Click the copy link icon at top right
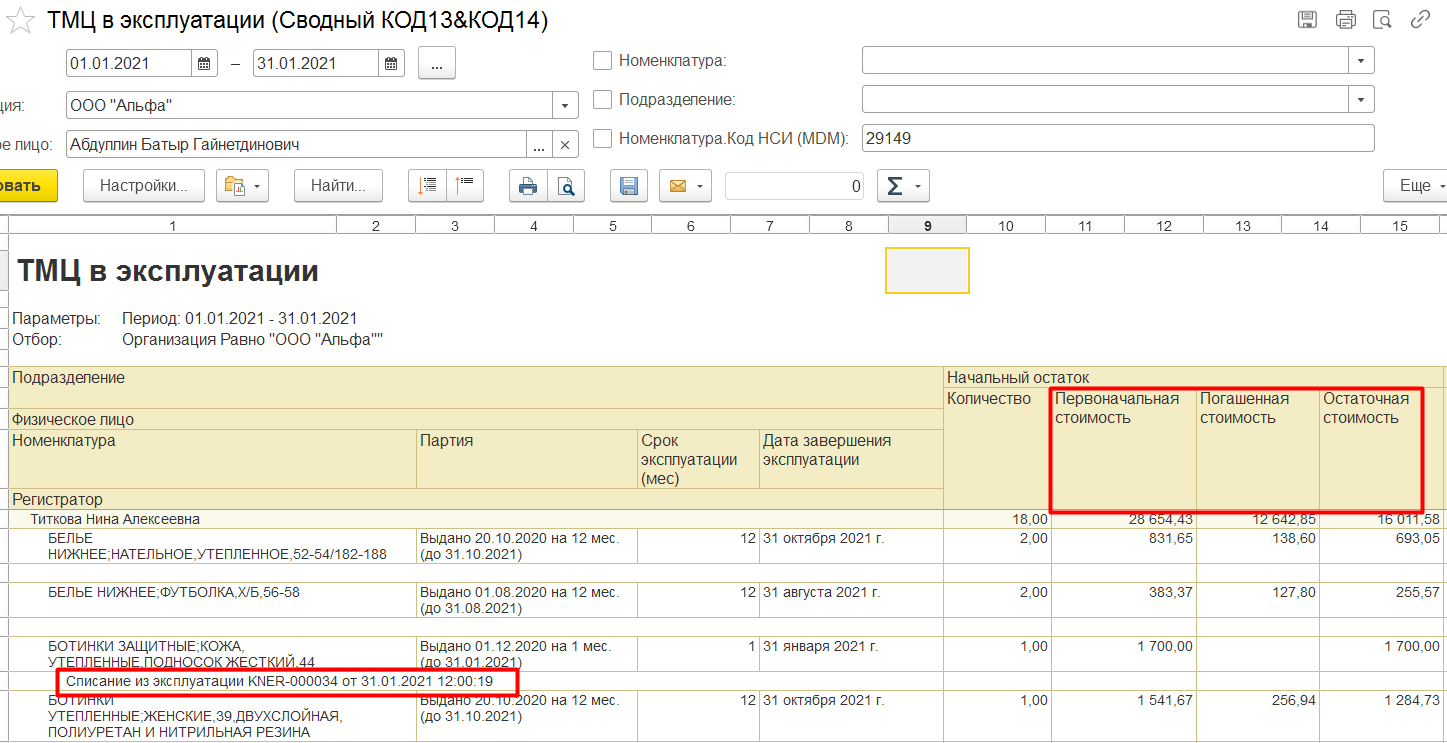This screenshot has height=743, width=1447. [x=1419, y=19]
